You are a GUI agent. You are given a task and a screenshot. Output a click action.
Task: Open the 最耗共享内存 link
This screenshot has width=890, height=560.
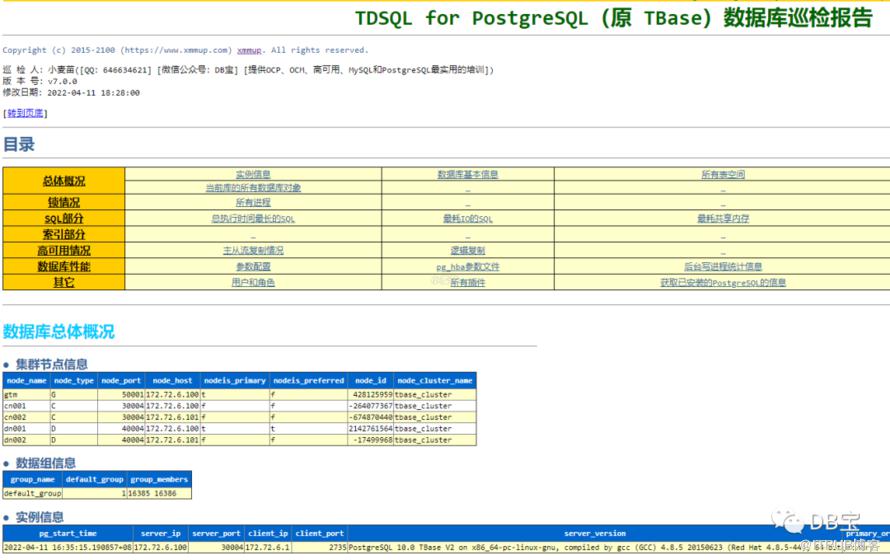point(722,219)
